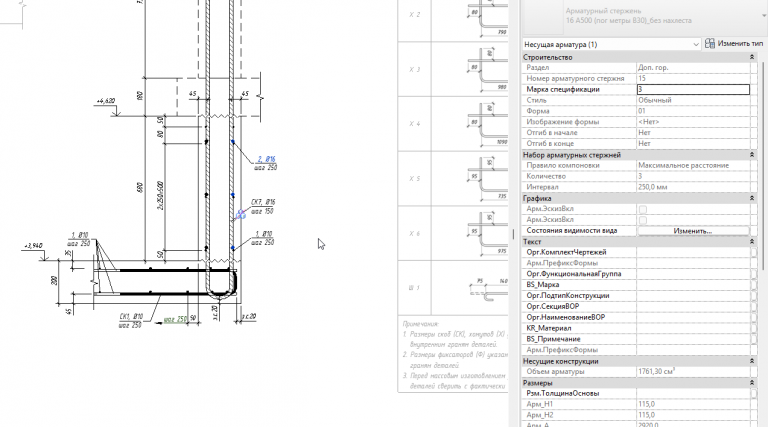Collapse the Графика property group
768x427 pixels.
coord(752,198)
